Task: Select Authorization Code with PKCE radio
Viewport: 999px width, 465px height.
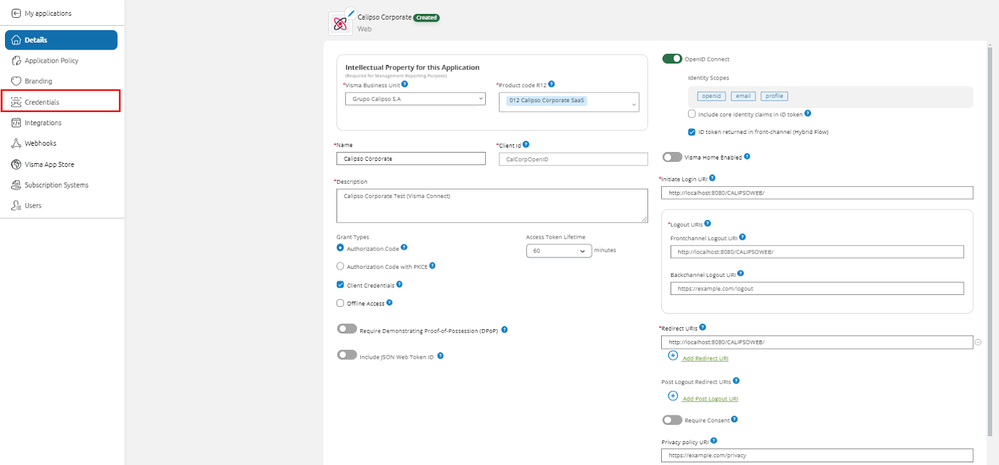Action: coord(340,266)
